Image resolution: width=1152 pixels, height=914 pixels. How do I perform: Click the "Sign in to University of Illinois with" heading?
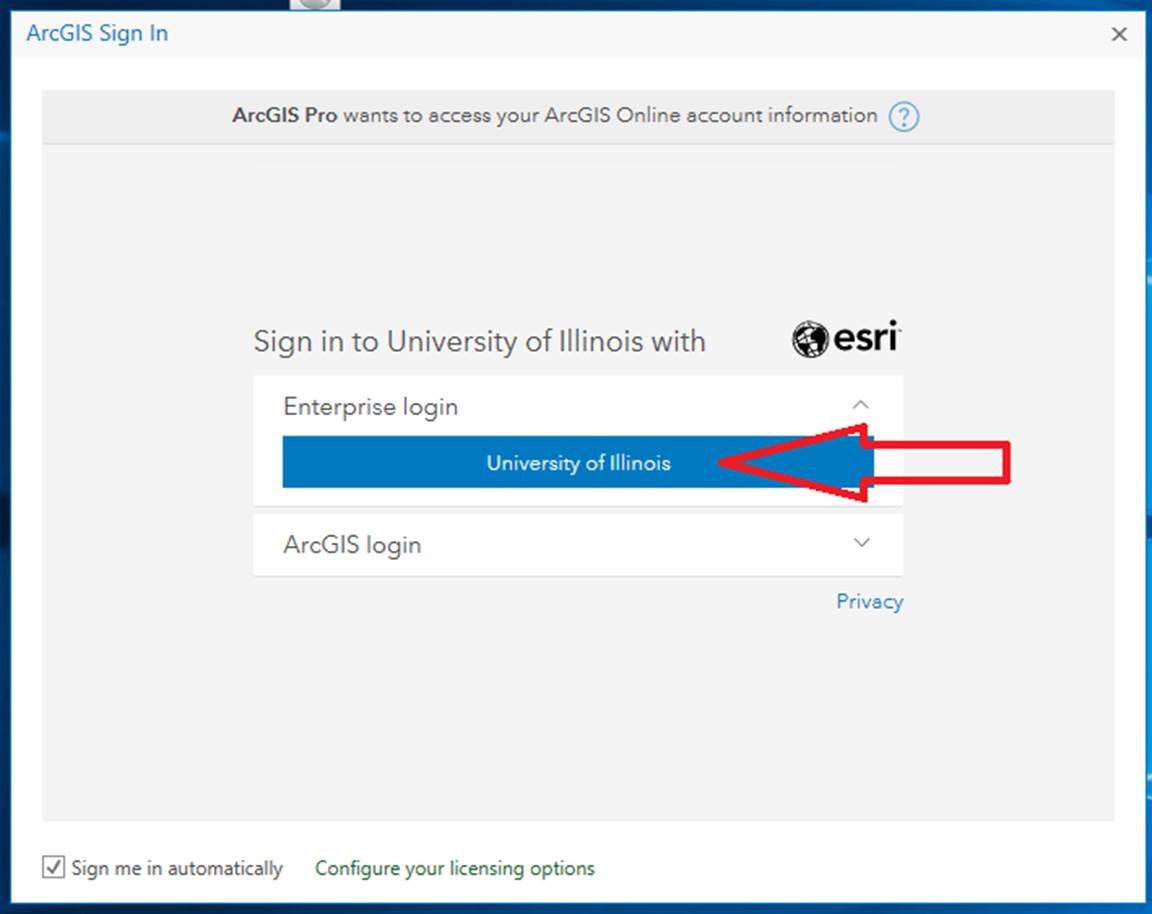pos(479,342)
